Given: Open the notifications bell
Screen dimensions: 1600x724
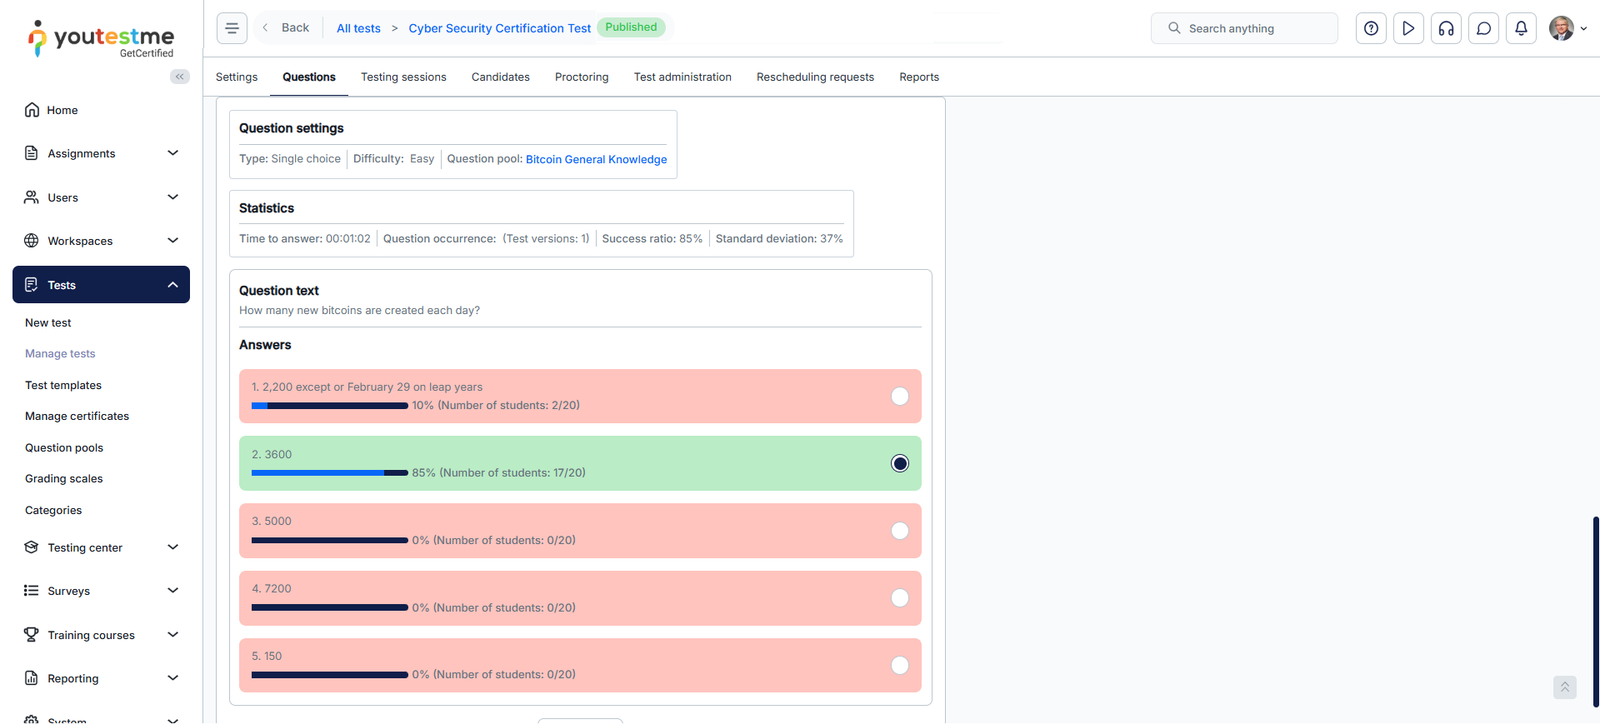Looking at the screenshot, I should pos(1521,28).
